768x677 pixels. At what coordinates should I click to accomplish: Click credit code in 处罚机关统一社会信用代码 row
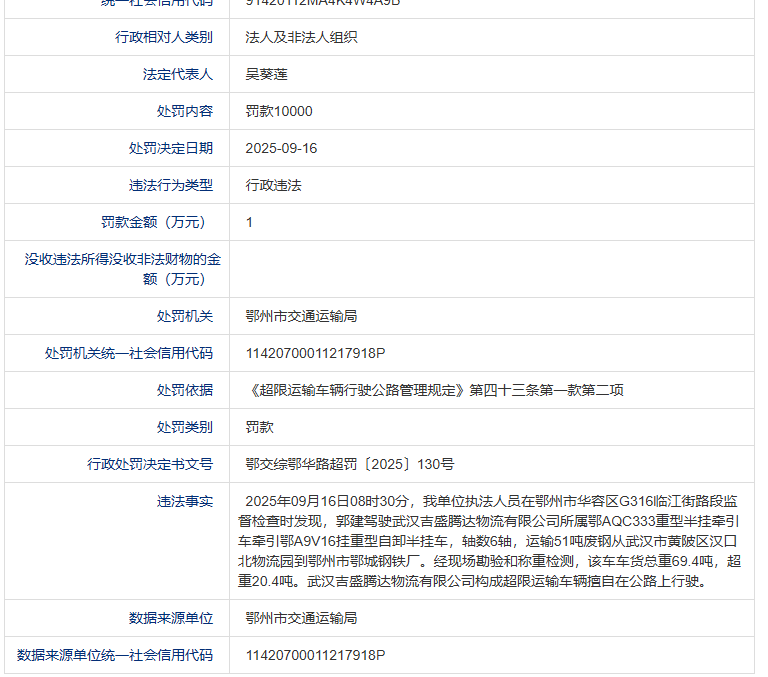click(x=315, y=353)
